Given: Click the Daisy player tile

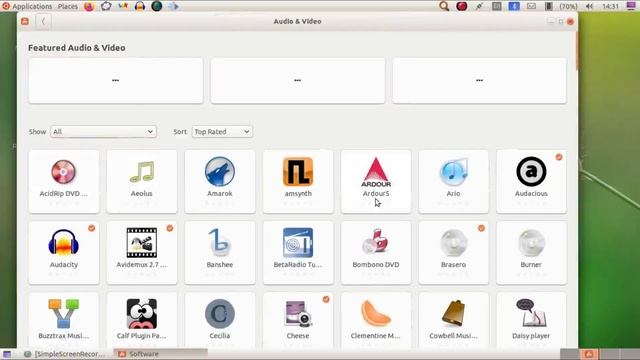Looking at the screenshot, I should (531, 320).
